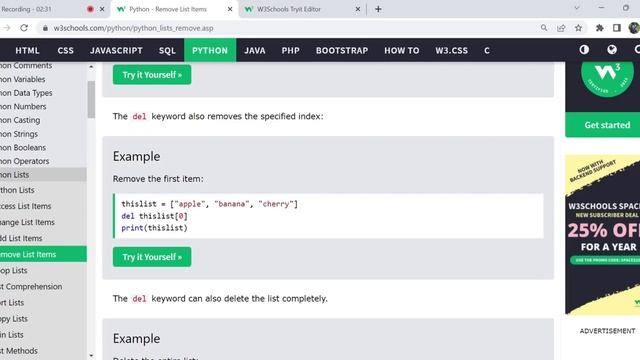Open the SQL tutorial in top nav
The width and height of the screenshot is (640, 360).
coord(167,50)
